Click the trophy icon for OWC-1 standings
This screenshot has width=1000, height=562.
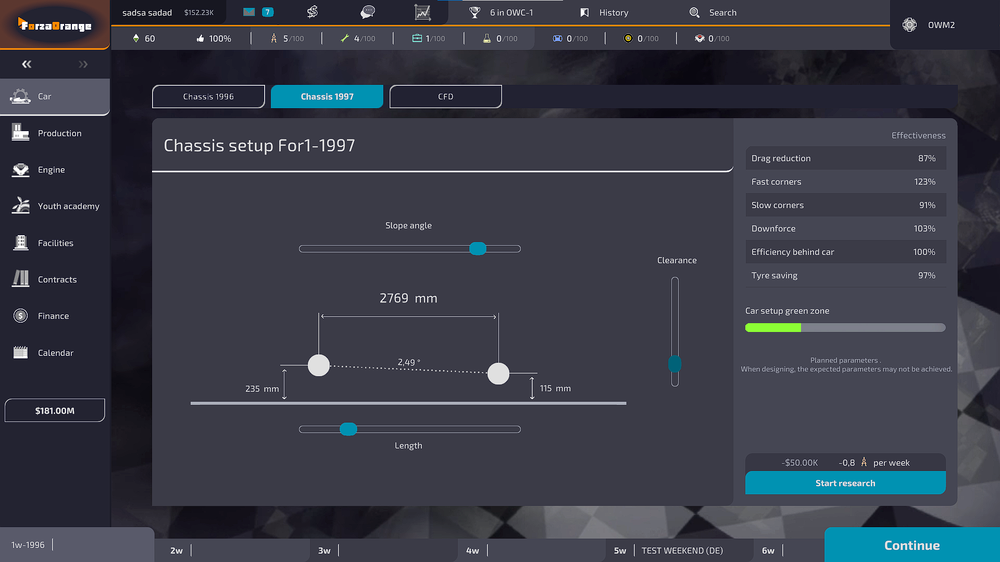[474, 12]
